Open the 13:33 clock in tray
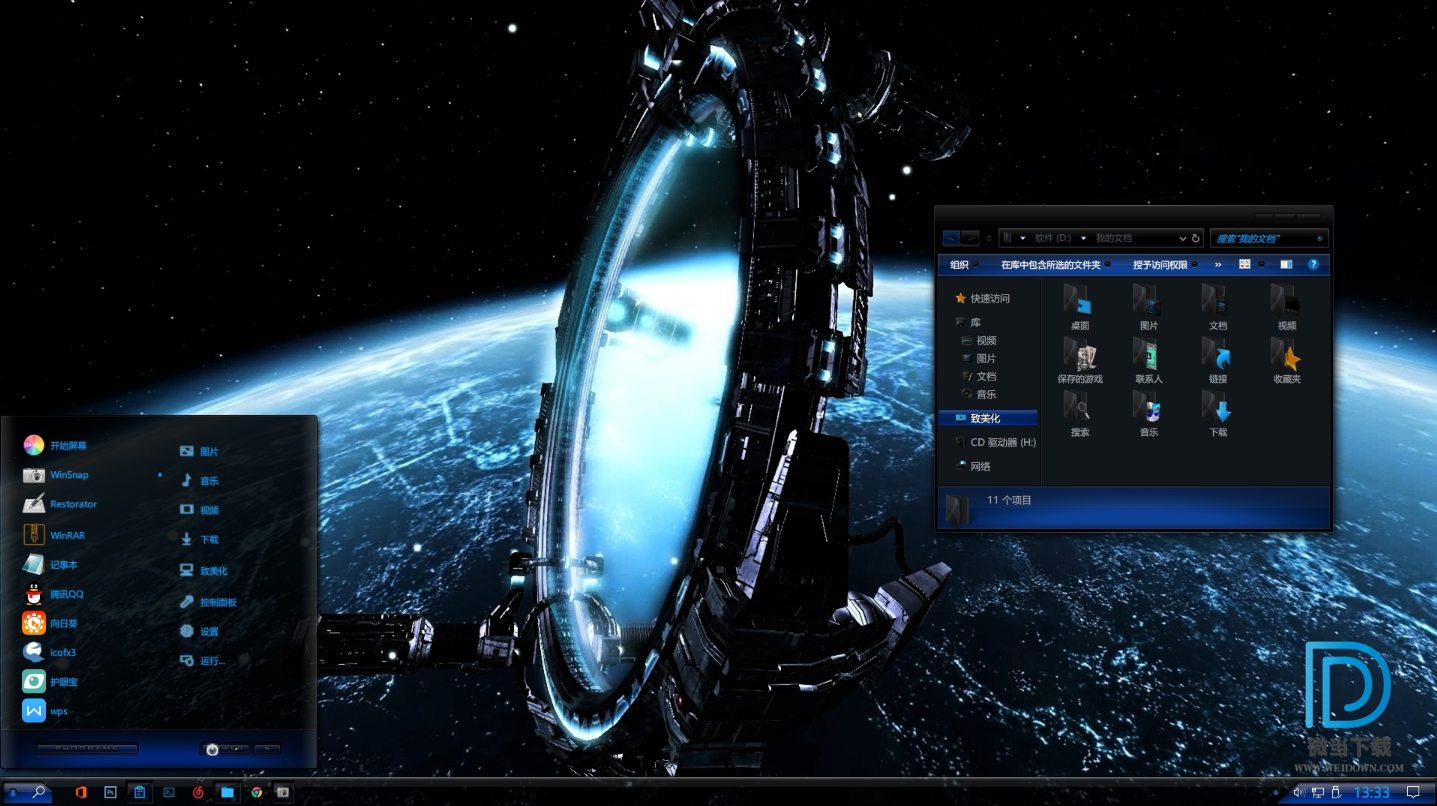 coord(1371,792)
